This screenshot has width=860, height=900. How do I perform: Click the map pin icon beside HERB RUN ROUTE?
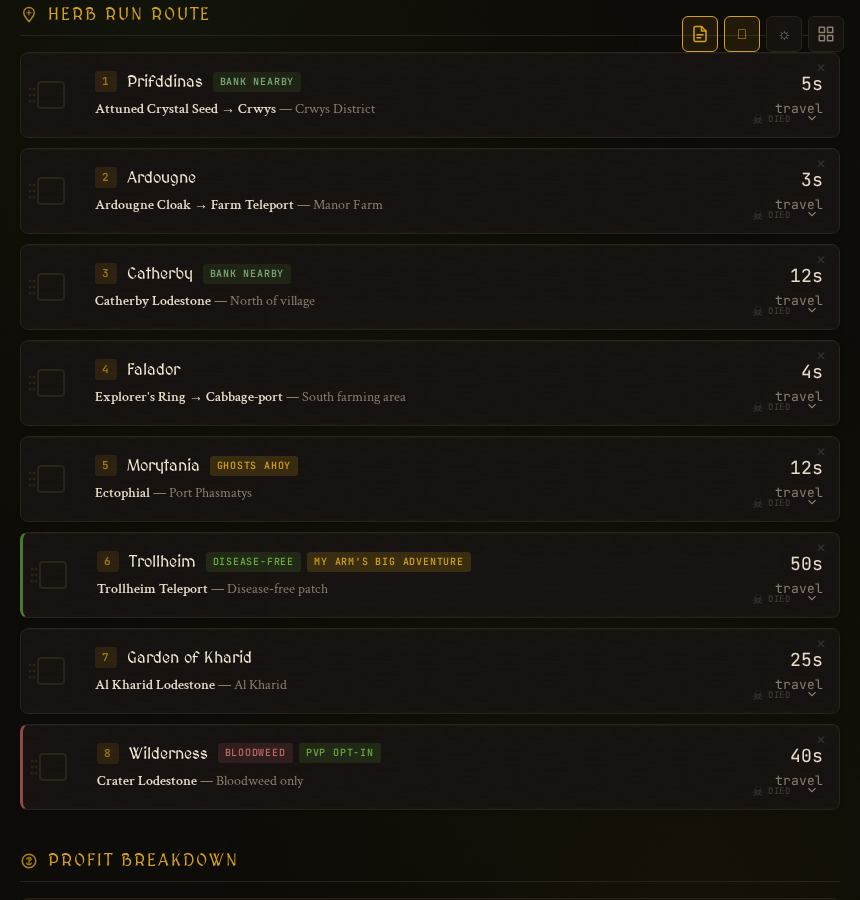[x=27, y=14]
